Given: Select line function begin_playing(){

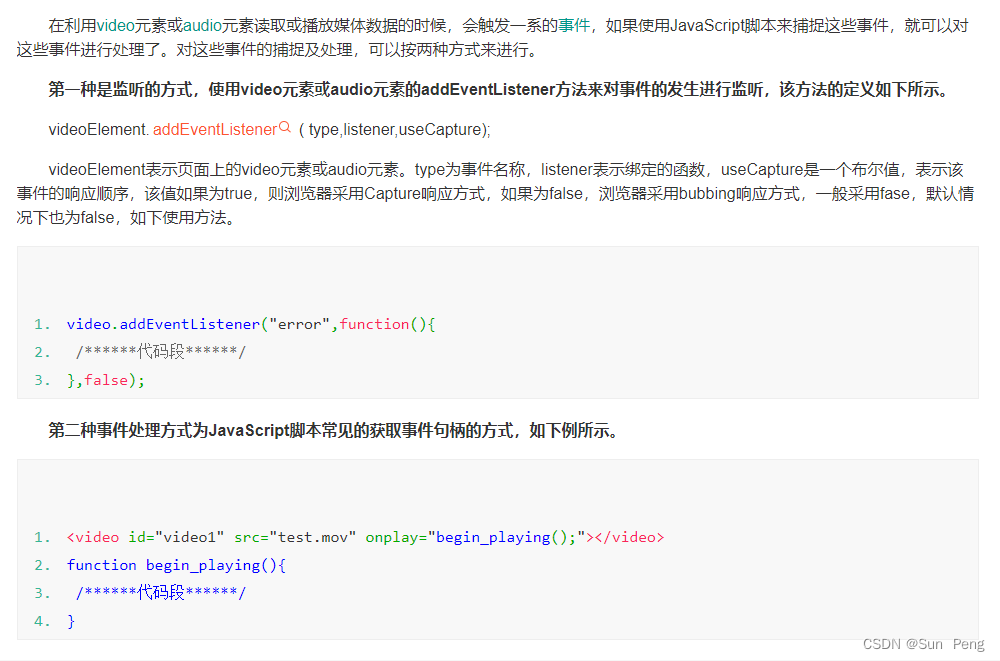Looking at the screenshot, I should pyautogui.click(x=176, y=565).
